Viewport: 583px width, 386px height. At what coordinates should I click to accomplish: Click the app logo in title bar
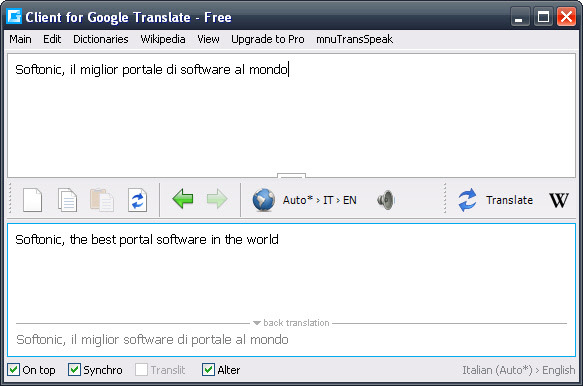pyautogui.click(x=14, y=16)
